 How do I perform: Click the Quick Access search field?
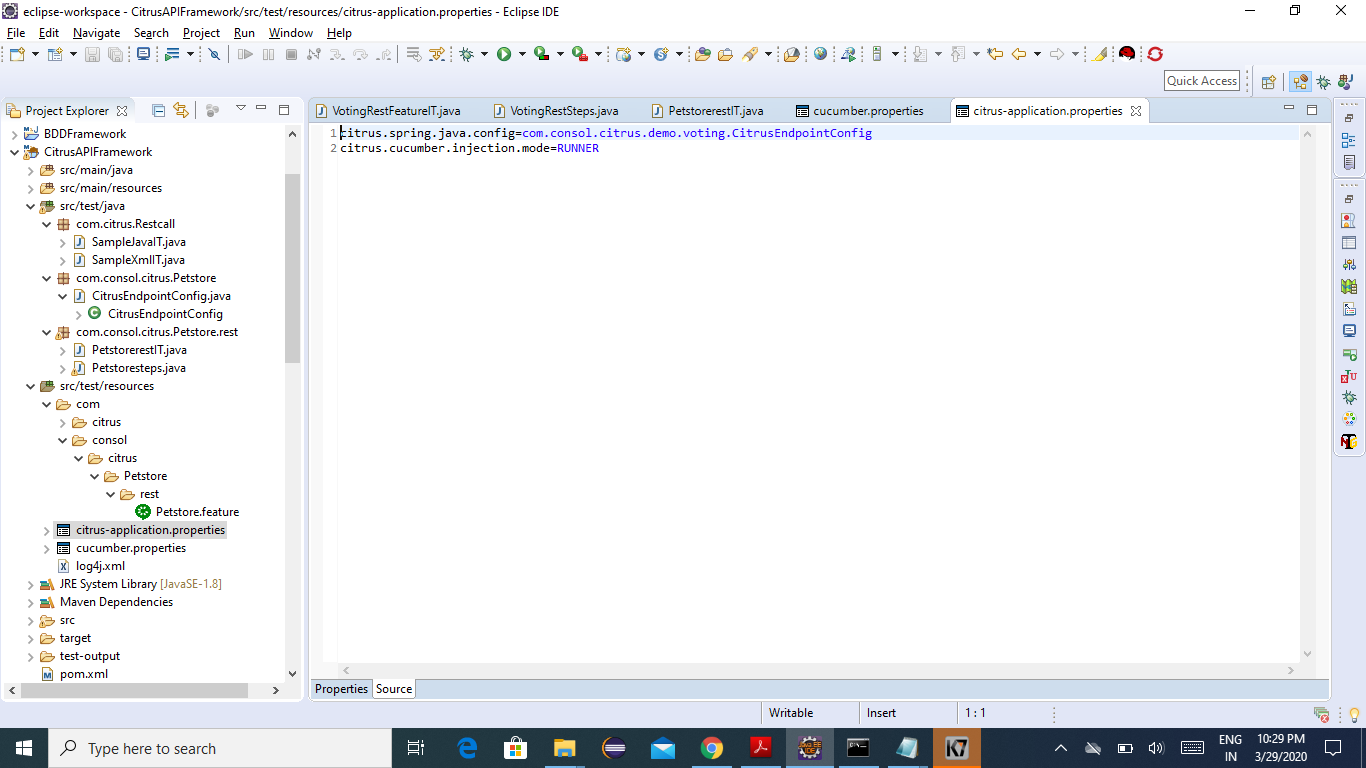pyautogui.click(x=1202, y=81)
